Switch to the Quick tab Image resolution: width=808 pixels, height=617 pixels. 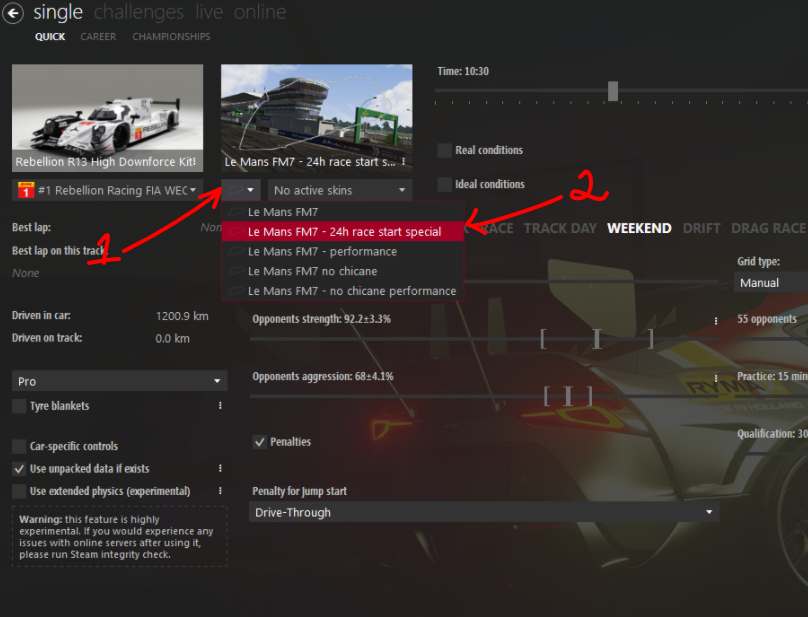pos(50,37)
